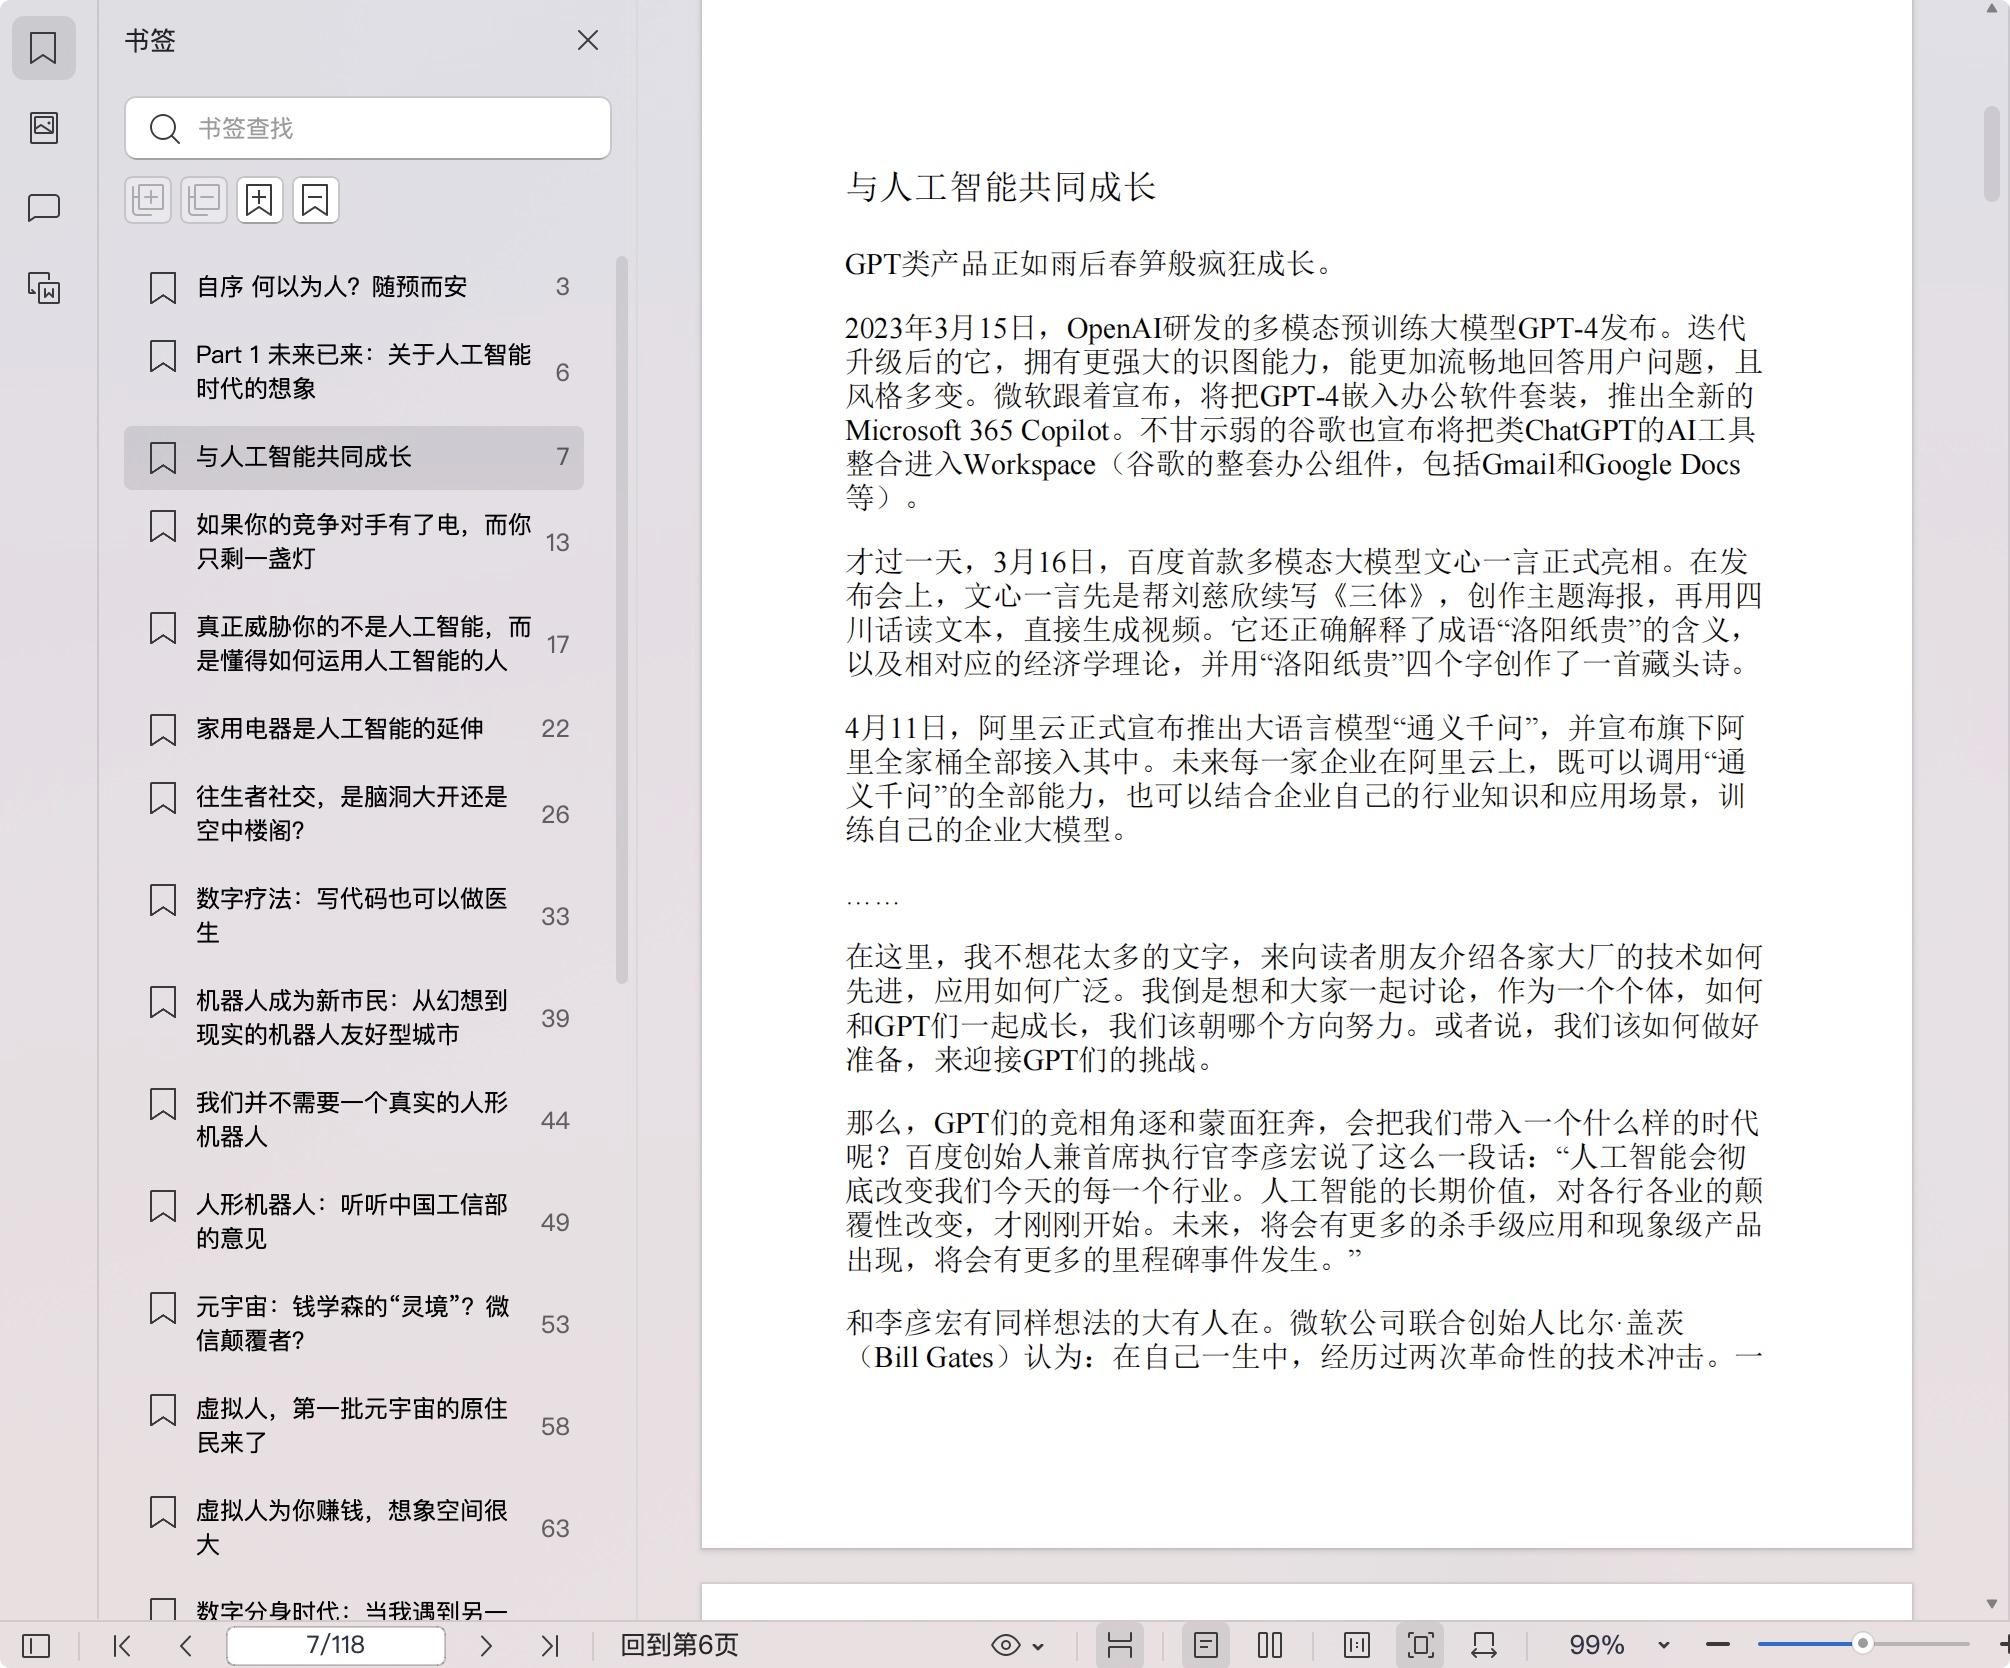Click the document vertical scrollbar thumb
The image size is (2010, 1668).
(1992, 152)
